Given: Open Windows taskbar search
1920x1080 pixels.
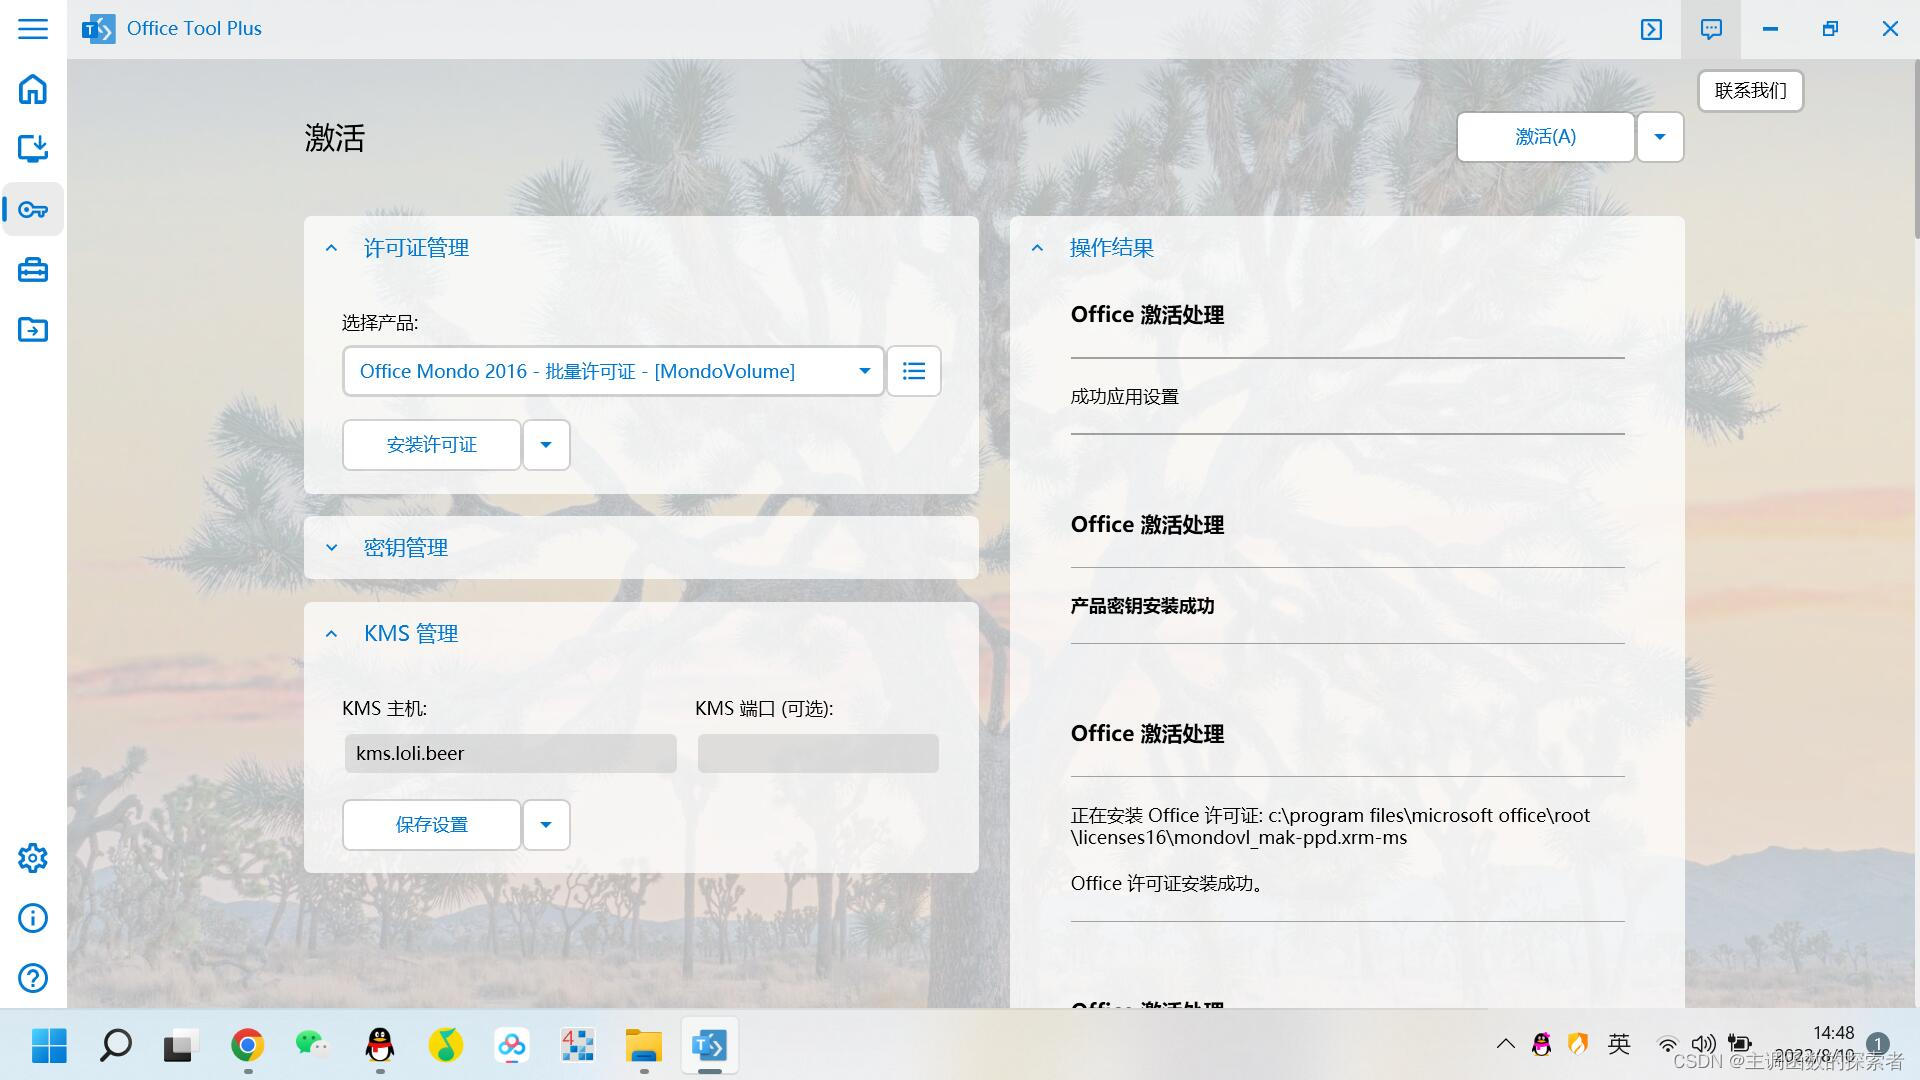Looking at the screenshot, I should (115, 1045).
